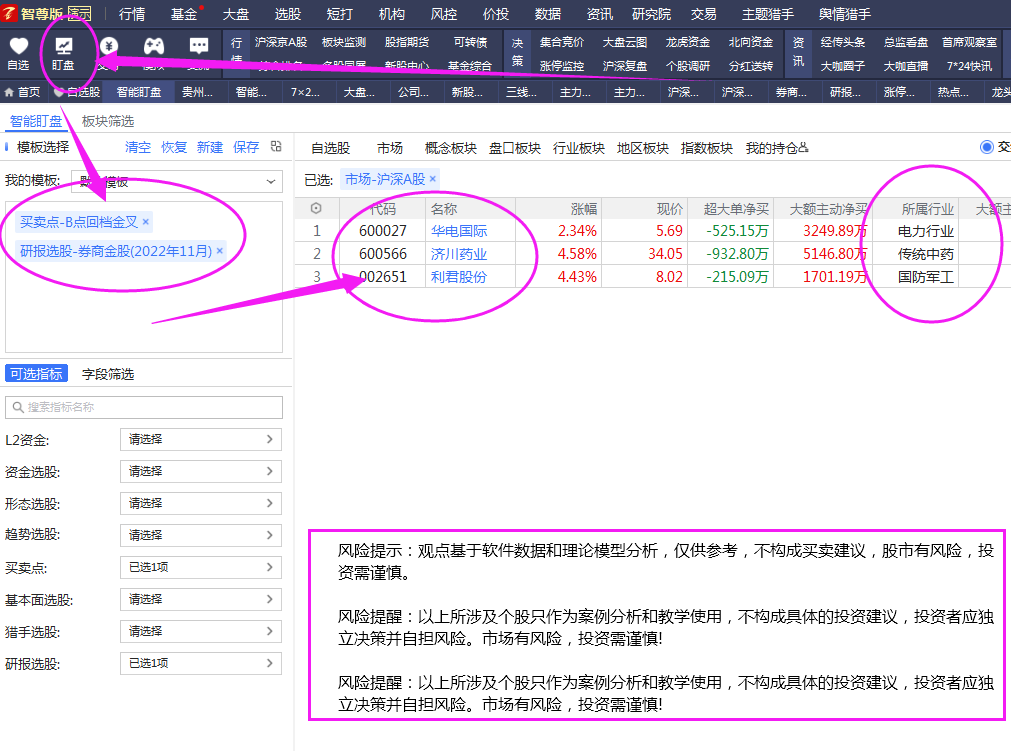Click in the 搜索指标名称 search field
Screen dimensions: 1011x751
(x=144, y=407)
